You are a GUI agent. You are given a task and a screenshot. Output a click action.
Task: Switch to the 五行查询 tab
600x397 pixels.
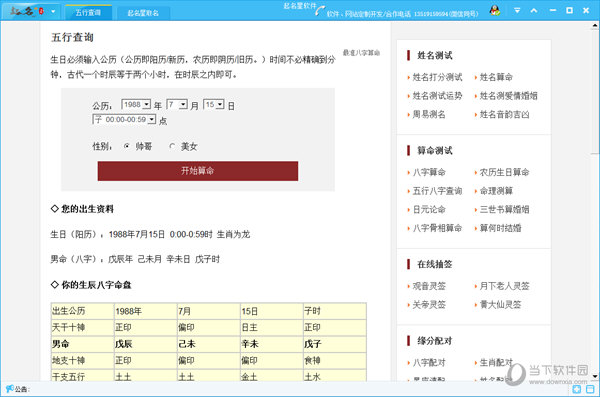tap(88, 13)
